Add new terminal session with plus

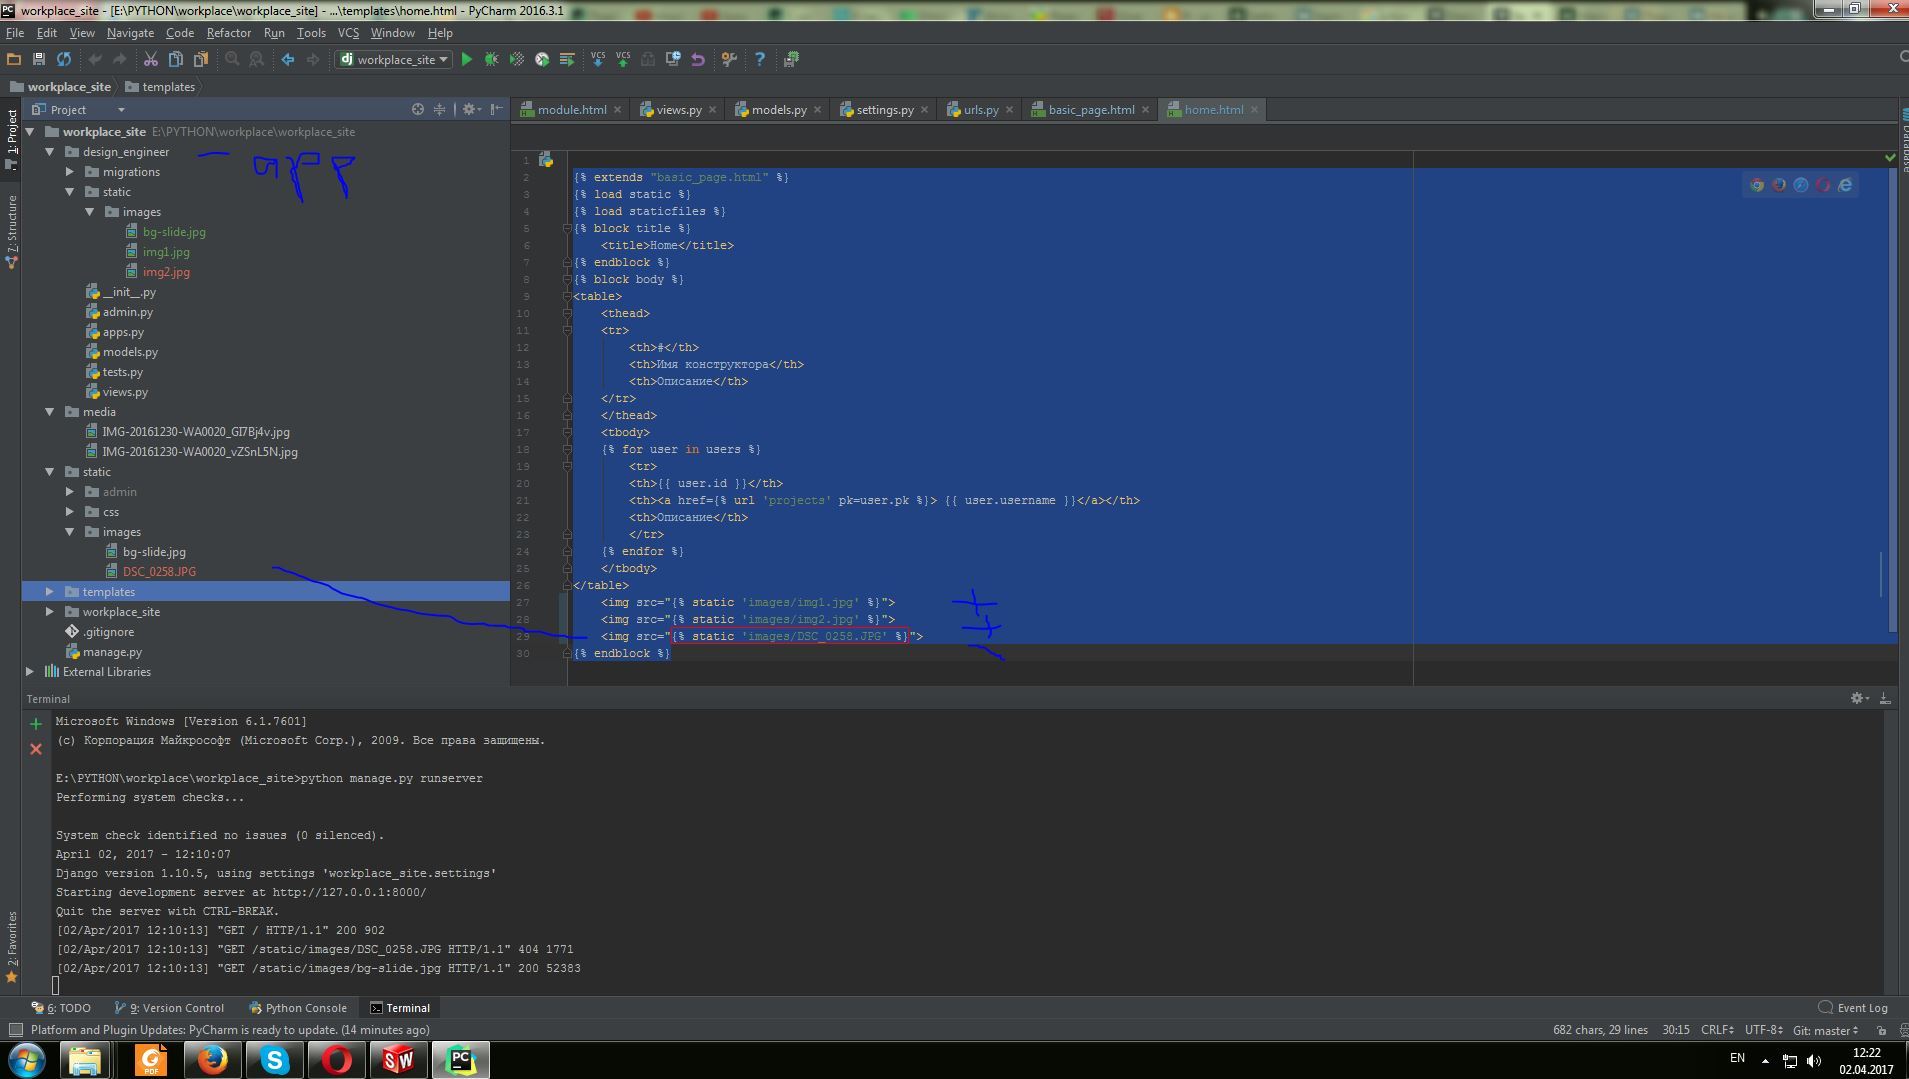[36, 723]
